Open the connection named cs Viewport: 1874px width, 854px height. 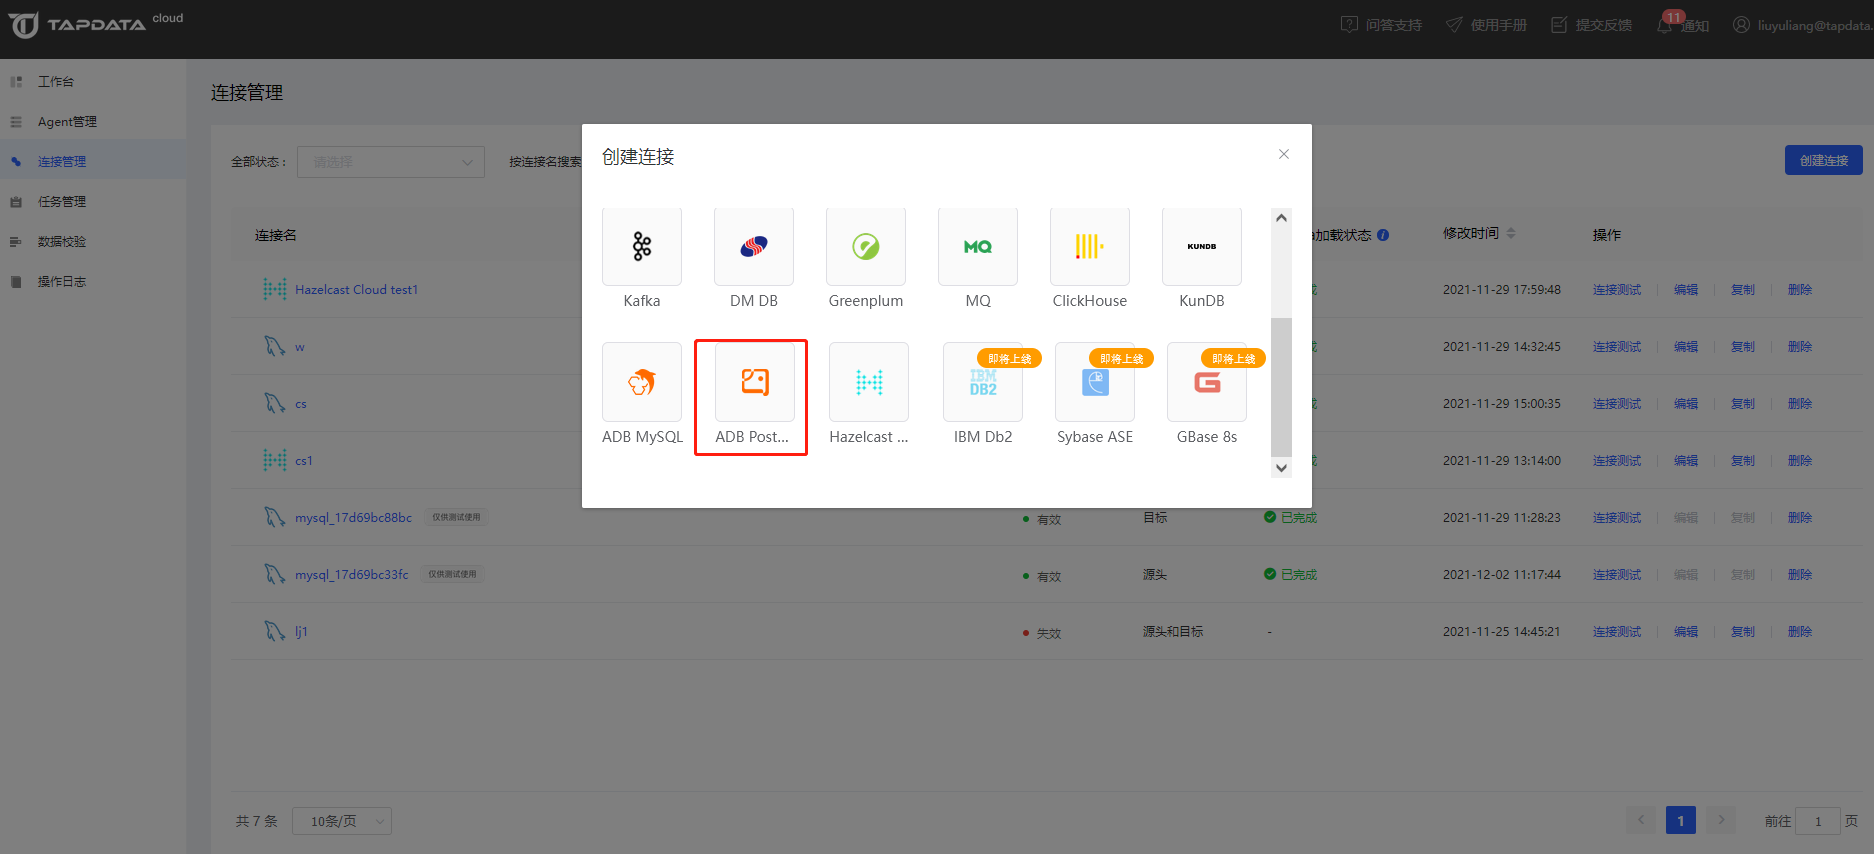click(300, 404)
